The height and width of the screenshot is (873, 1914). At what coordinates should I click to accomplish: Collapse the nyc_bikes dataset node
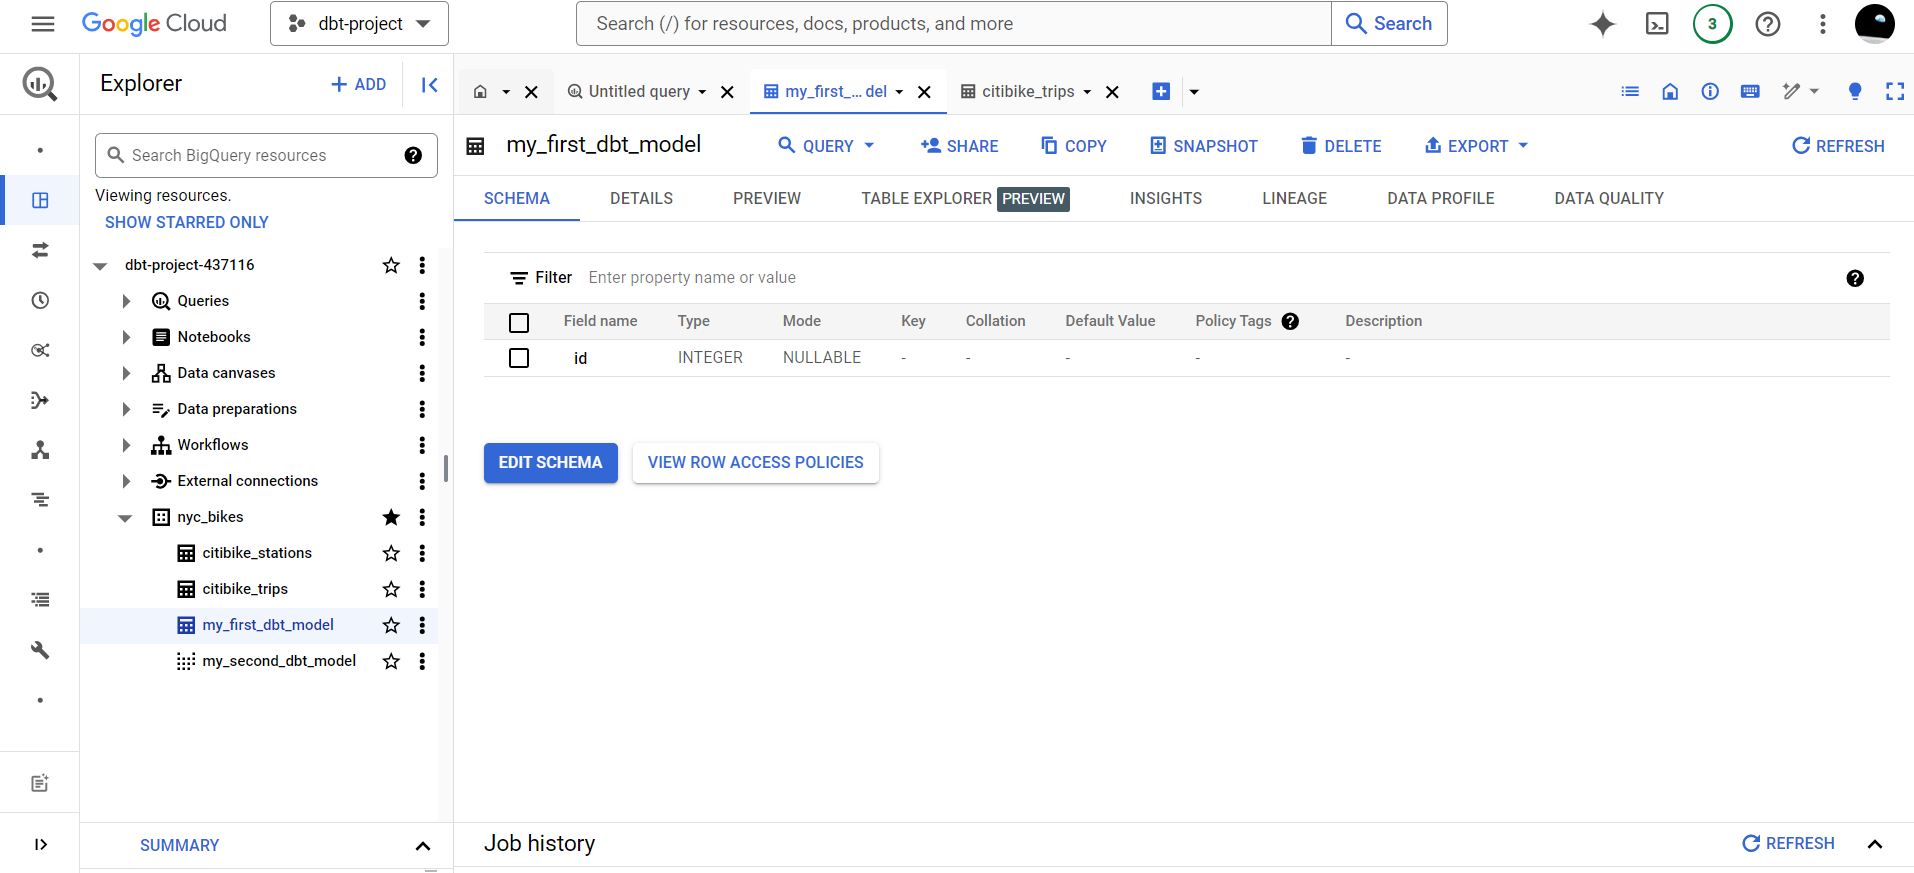click(x=125, y=518)
